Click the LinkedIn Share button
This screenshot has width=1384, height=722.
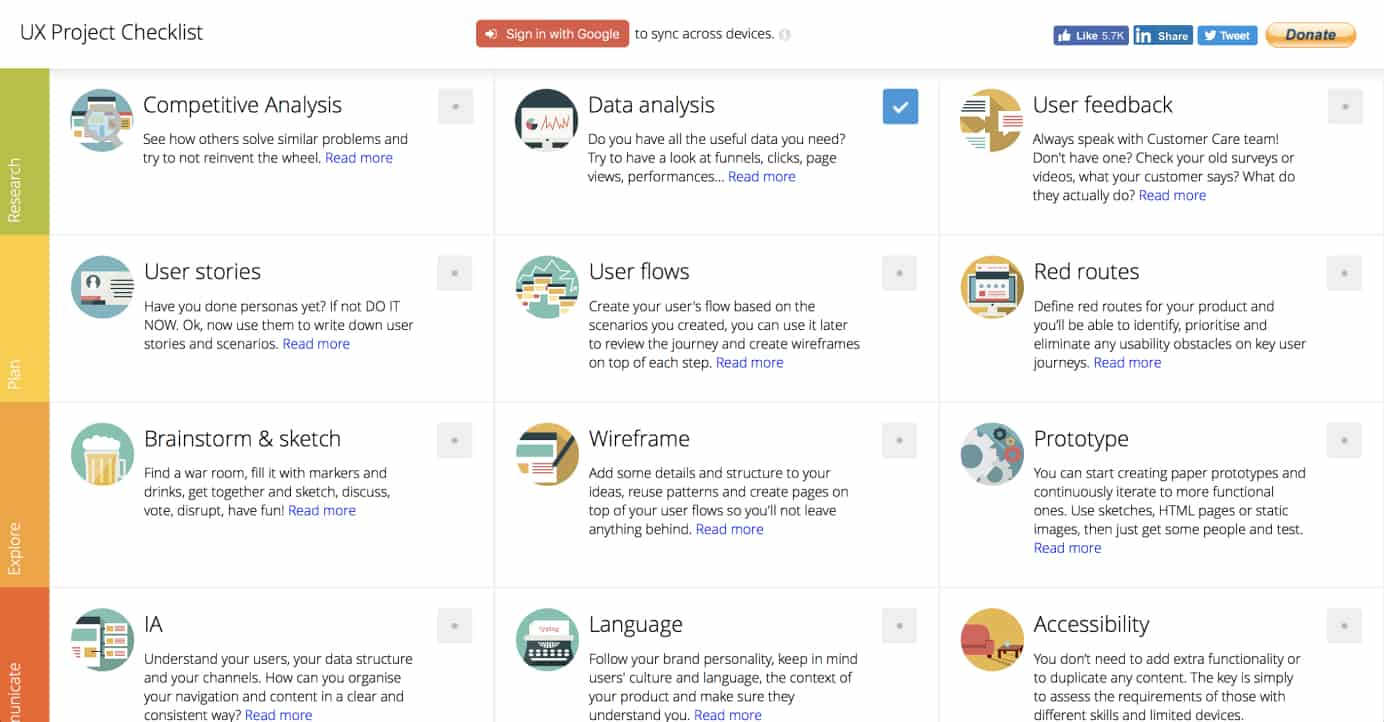pos(1163,36)
